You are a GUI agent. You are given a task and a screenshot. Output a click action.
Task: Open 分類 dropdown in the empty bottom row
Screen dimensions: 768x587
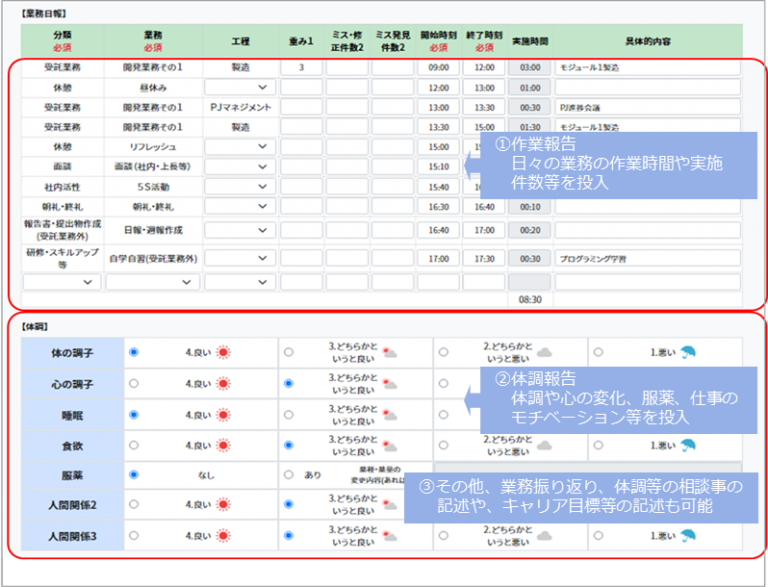[62, 282]
